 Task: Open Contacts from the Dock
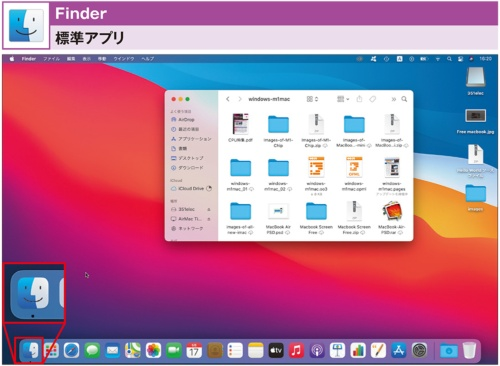point(215,350)
